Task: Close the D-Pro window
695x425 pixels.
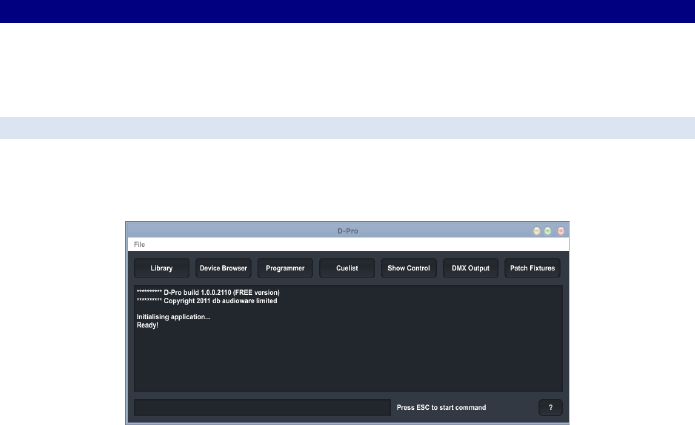Action: [x=561, y=231]
